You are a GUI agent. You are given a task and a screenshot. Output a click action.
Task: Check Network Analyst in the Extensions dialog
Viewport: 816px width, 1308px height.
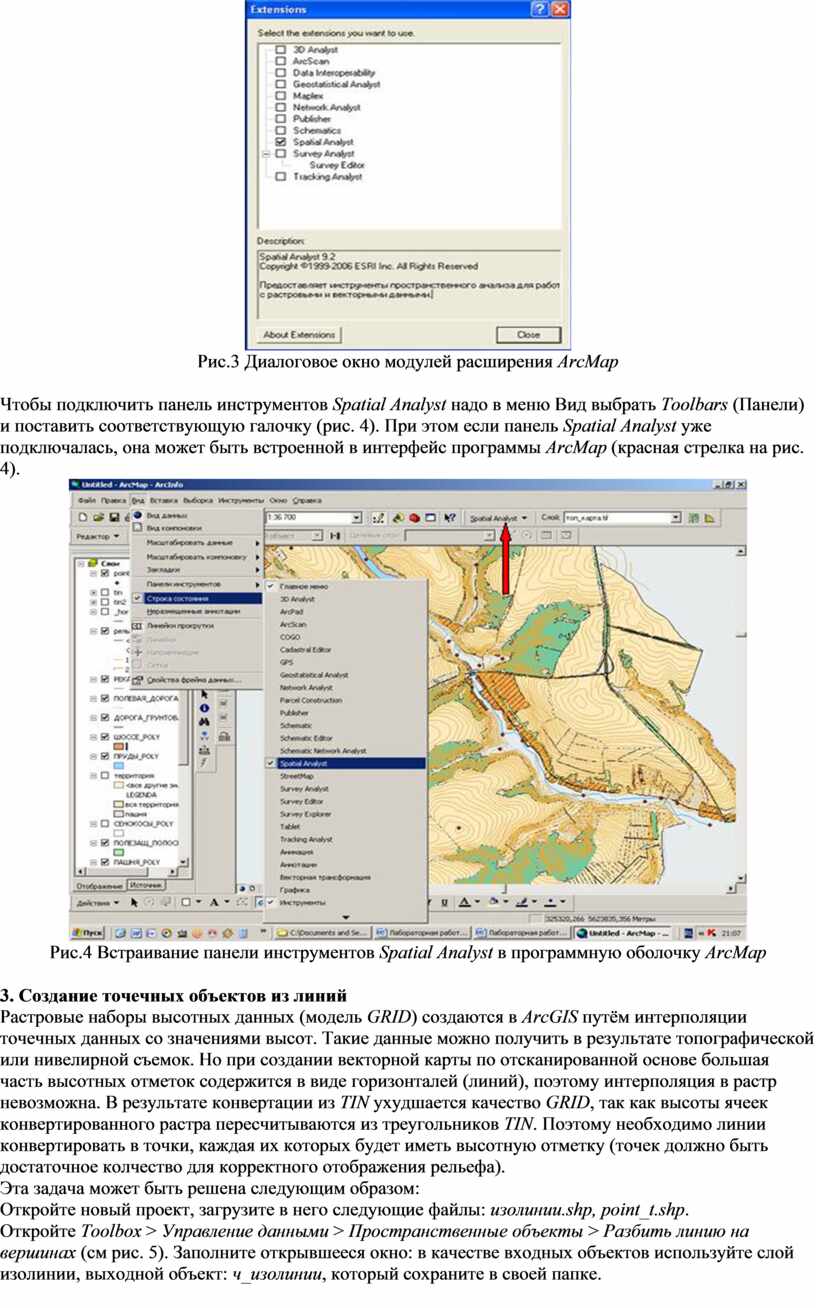point(281,107)
